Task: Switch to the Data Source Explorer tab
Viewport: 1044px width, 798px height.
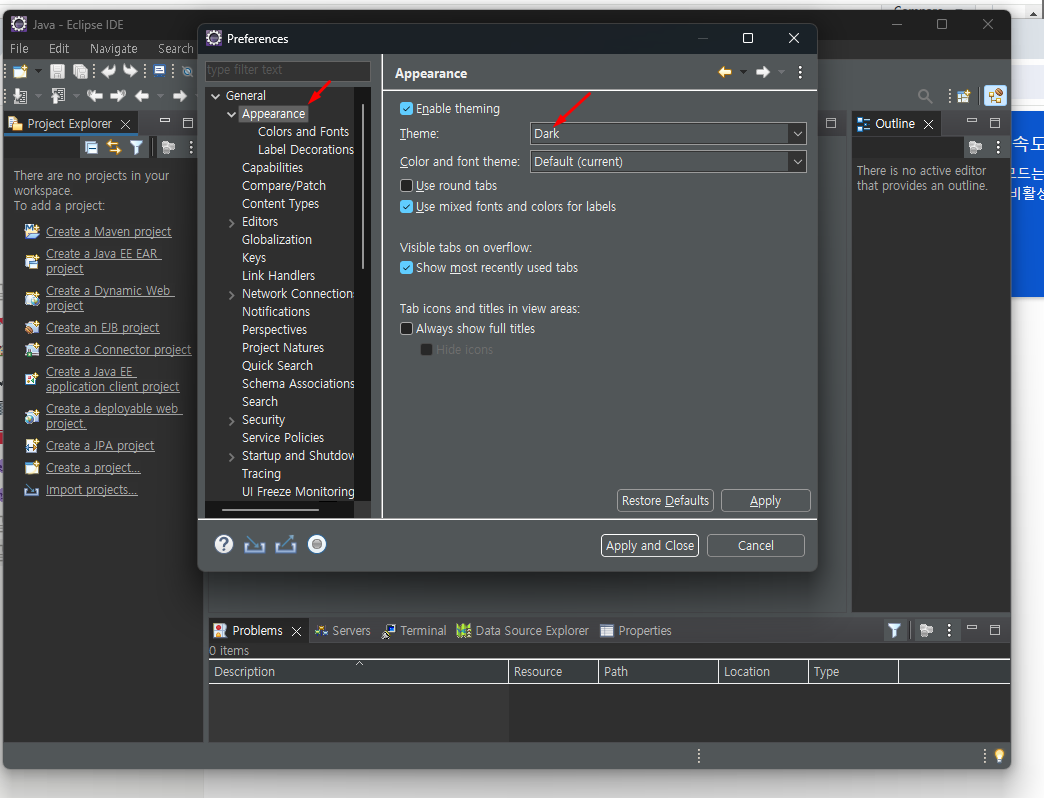Action: click(523, 630)
